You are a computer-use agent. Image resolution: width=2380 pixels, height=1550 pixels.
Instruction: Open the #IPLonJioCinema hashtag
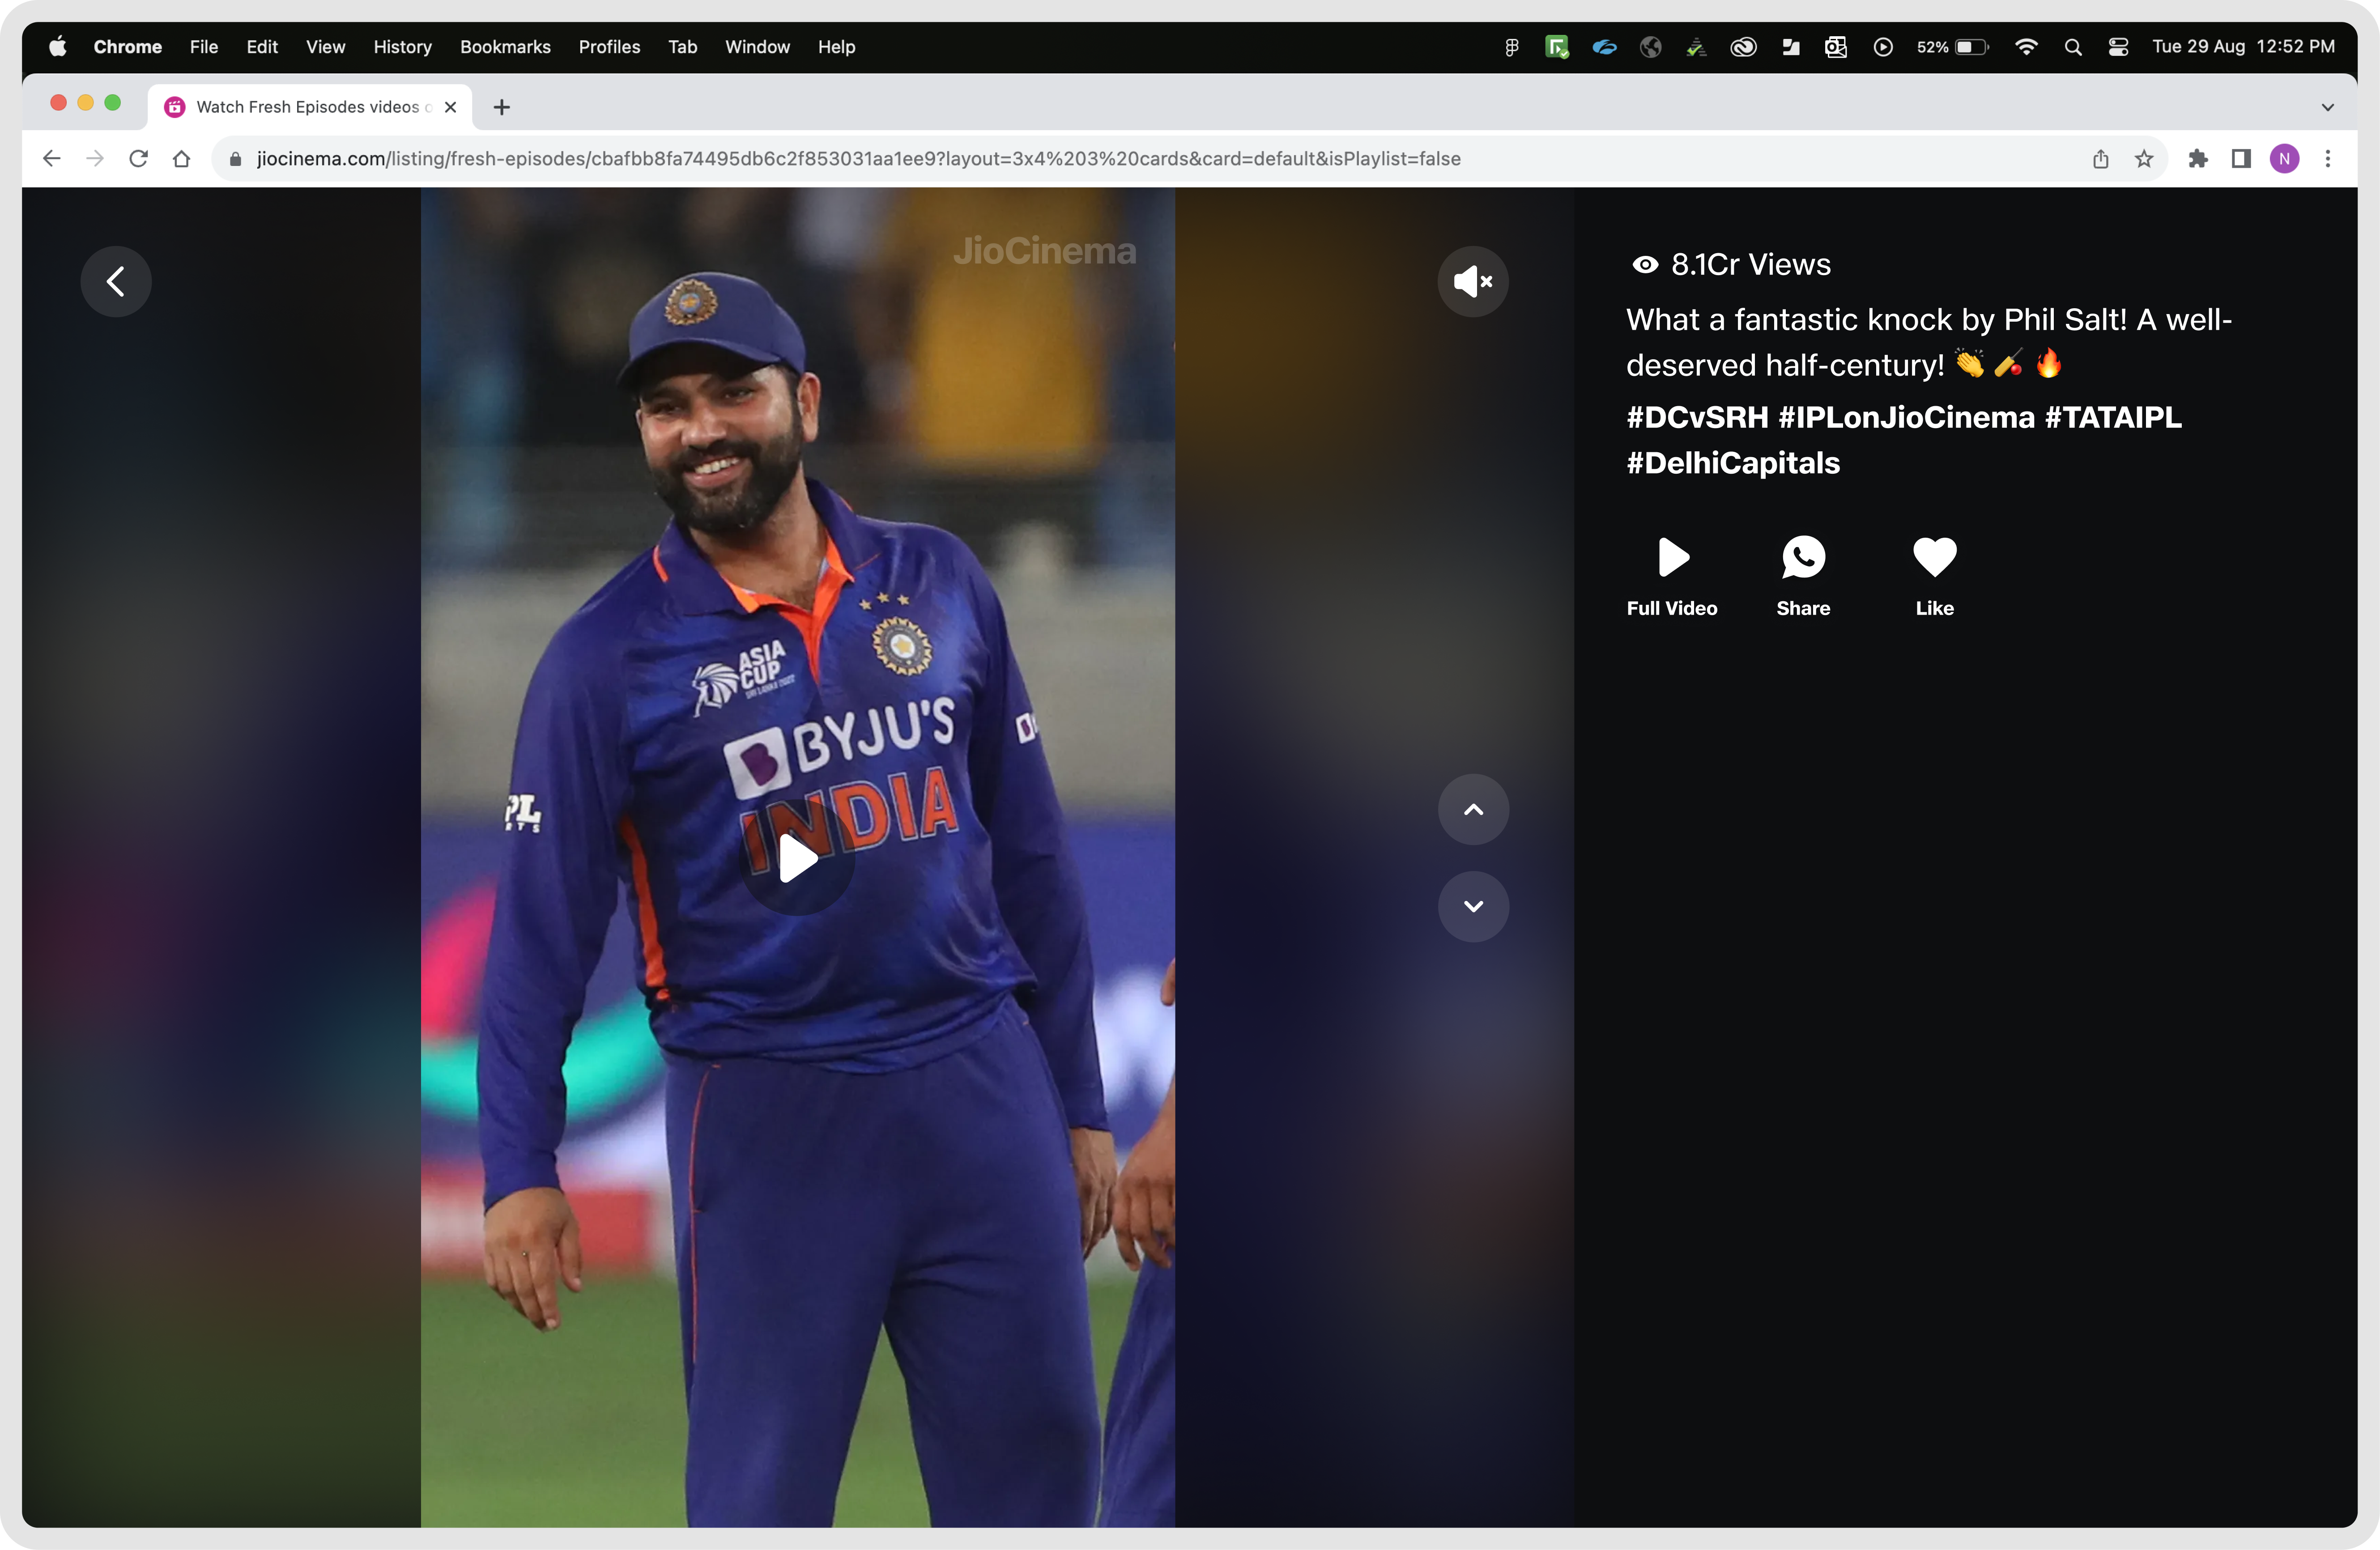pyautogui.click(x=1906, y=417)
